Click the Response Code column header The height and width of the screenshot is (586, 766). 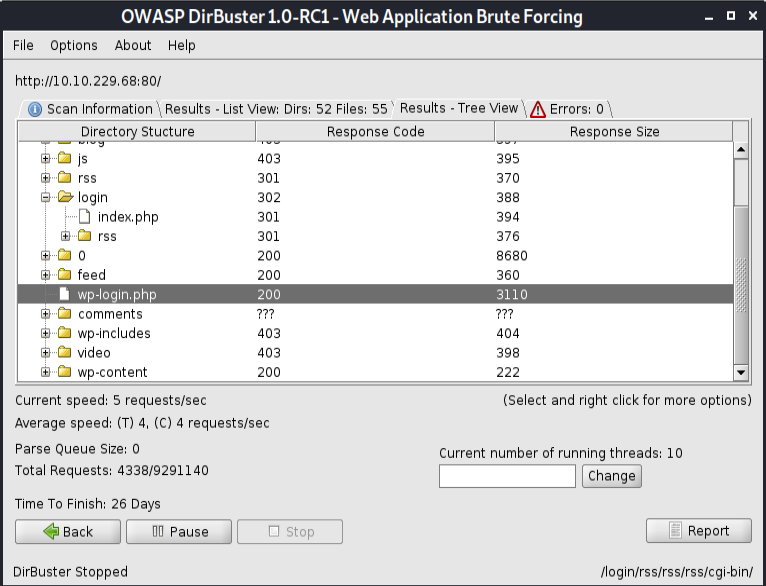(375, 131)
